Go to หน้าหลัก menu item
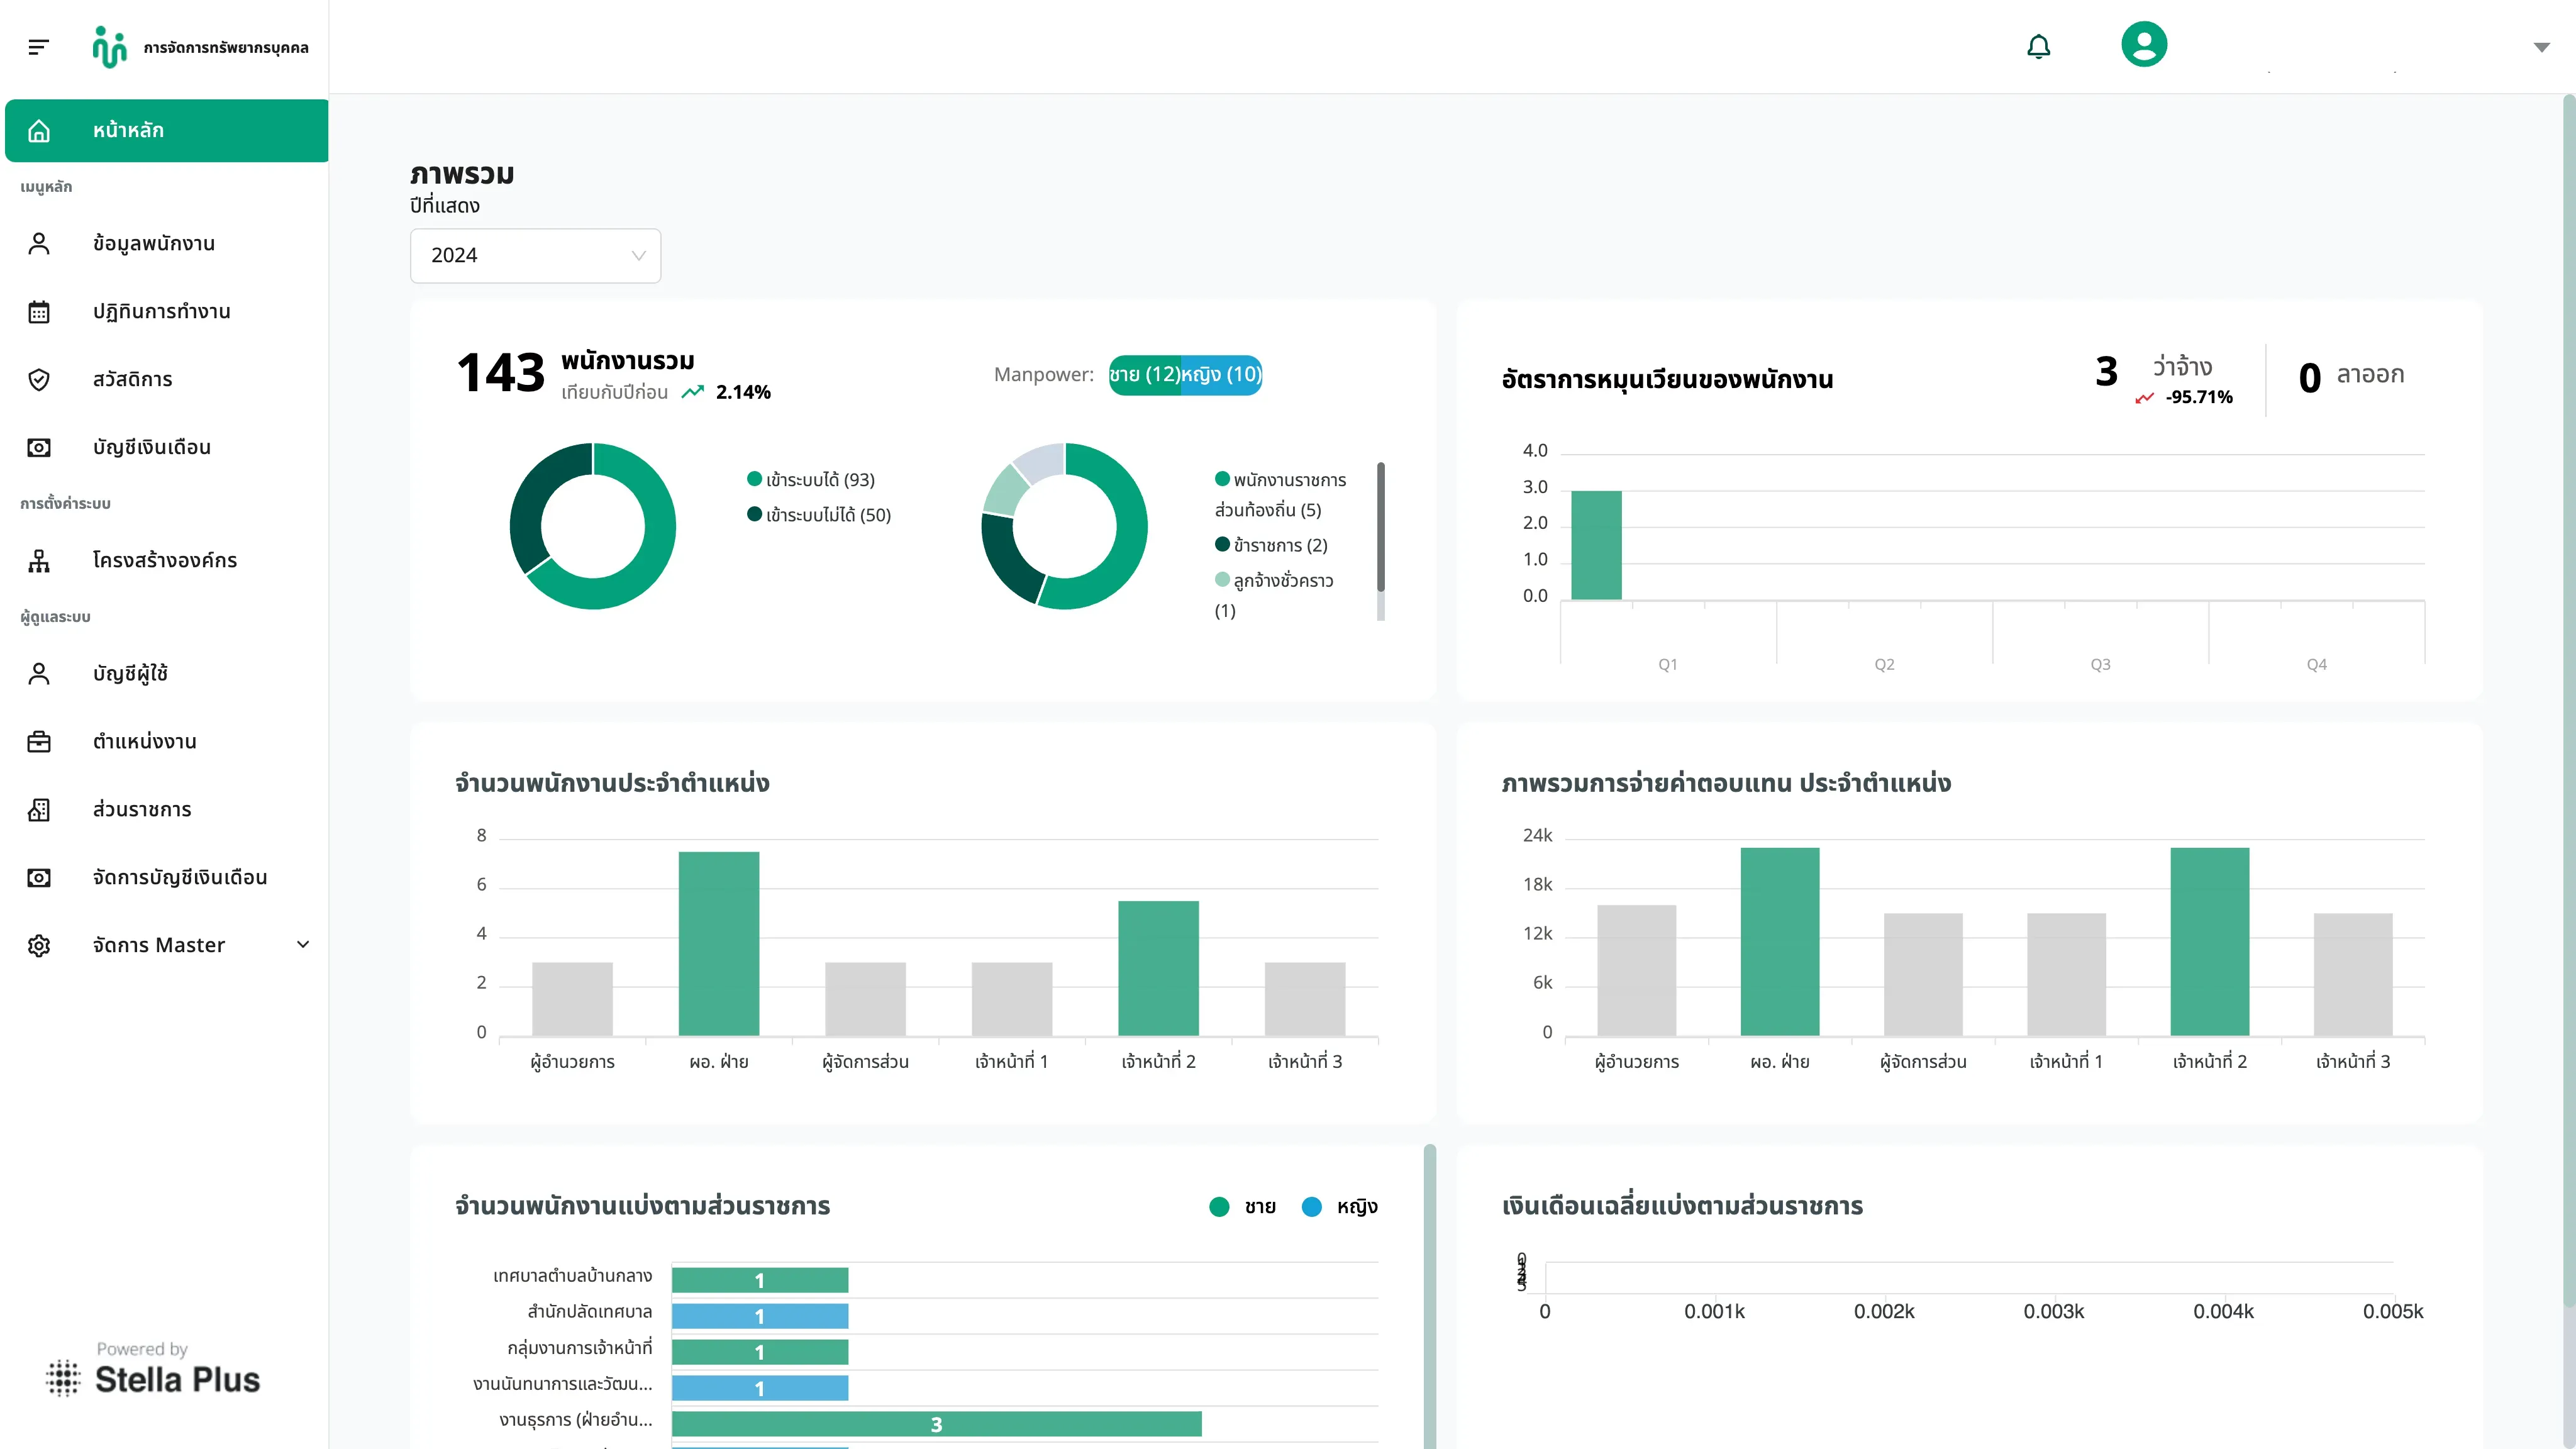Image resolution: width=2576 pixels, height=1449 pixels. pyautogui.click(x=167, y=131)
